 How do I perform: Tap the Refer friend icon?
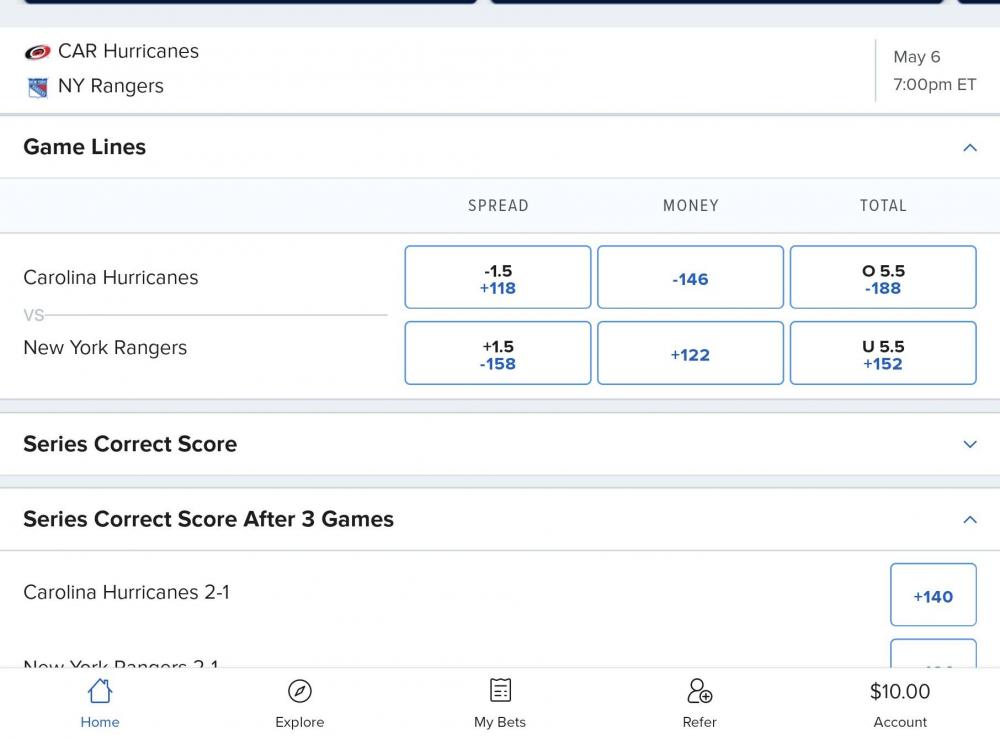699,691
